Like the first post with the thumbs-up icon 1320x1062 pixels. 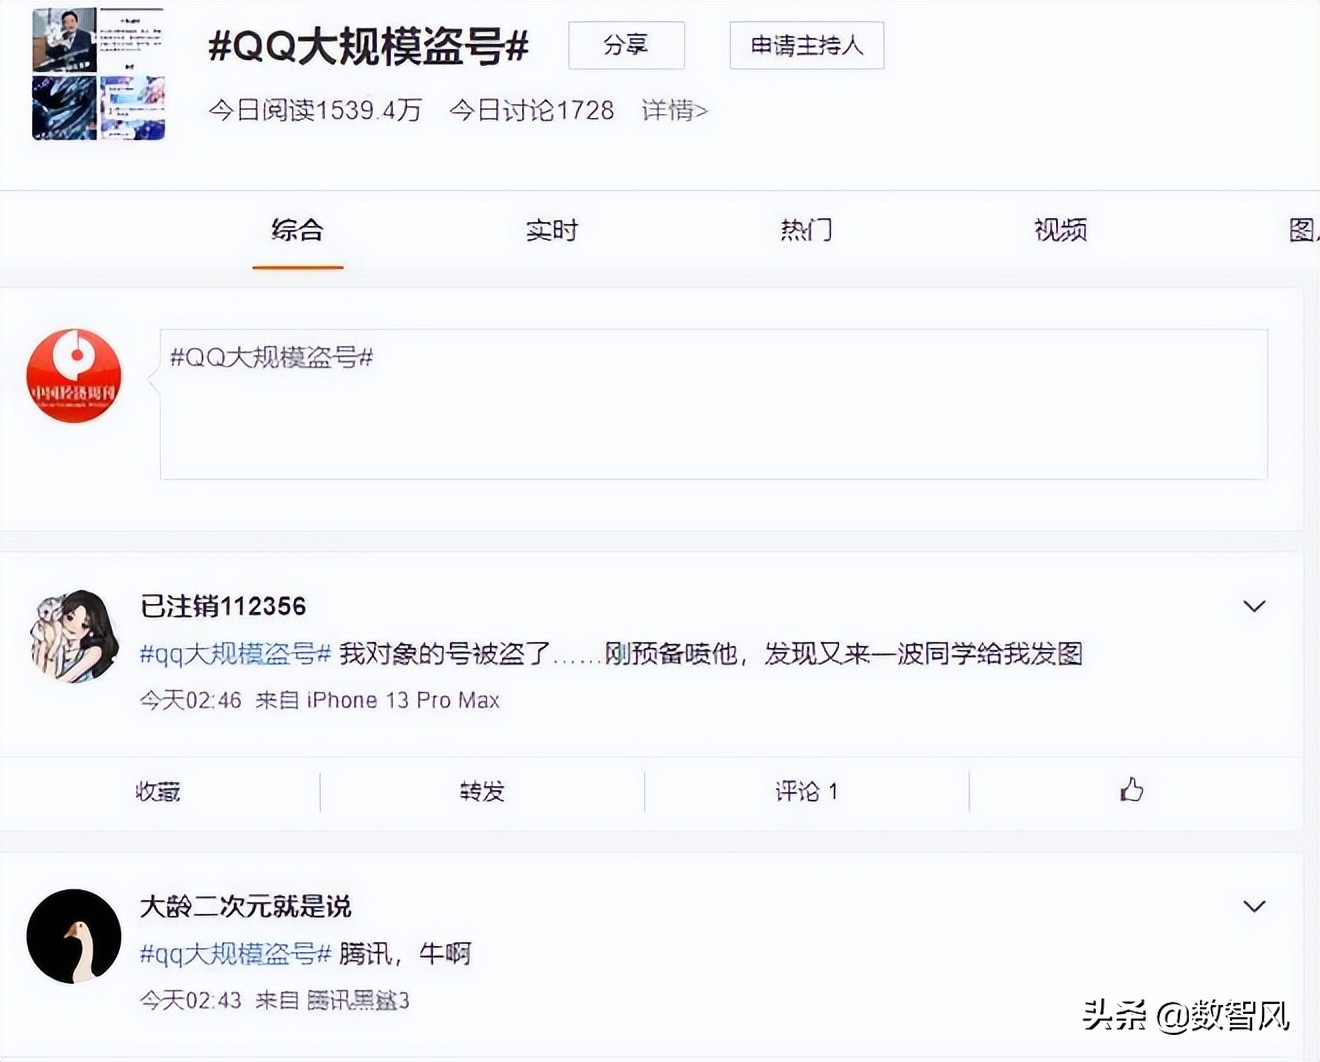point(1131,791)
